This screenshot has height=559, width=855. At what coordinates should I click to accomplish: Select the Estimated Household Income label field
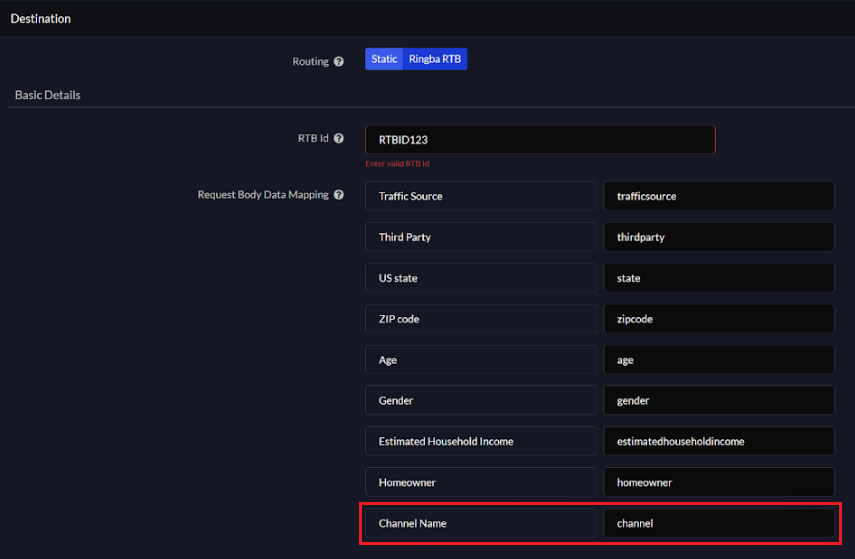point(480,441)
